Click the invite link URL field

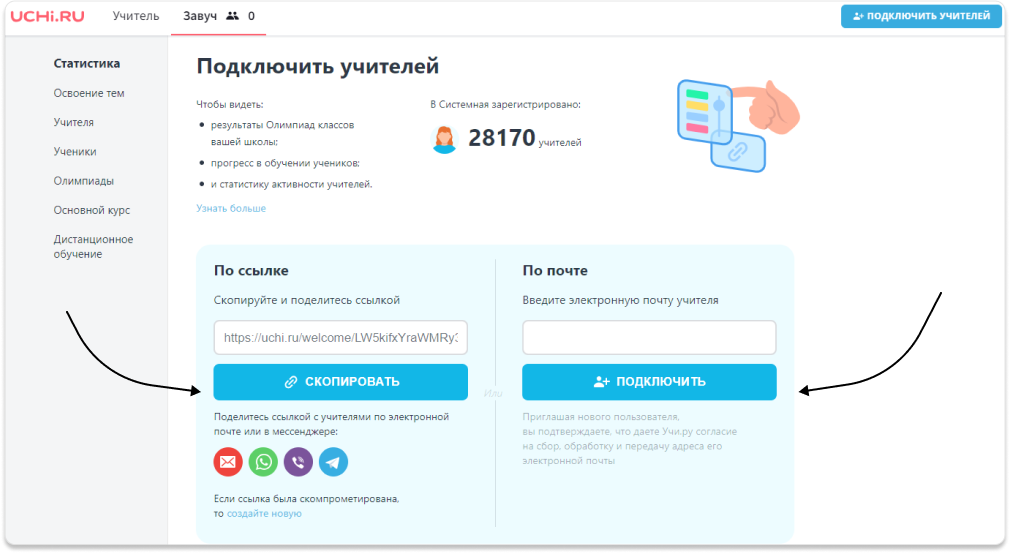tap(341, 338)
